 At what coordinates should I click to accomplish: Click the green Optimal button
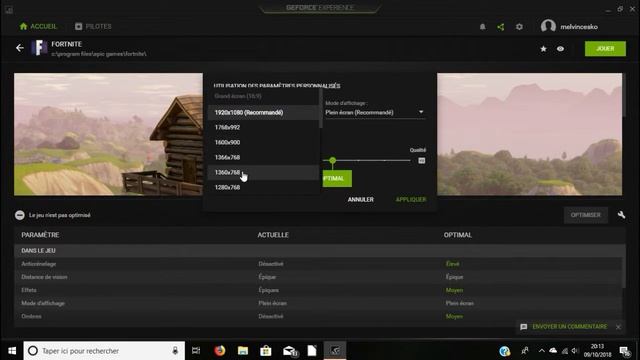[337, 178]
